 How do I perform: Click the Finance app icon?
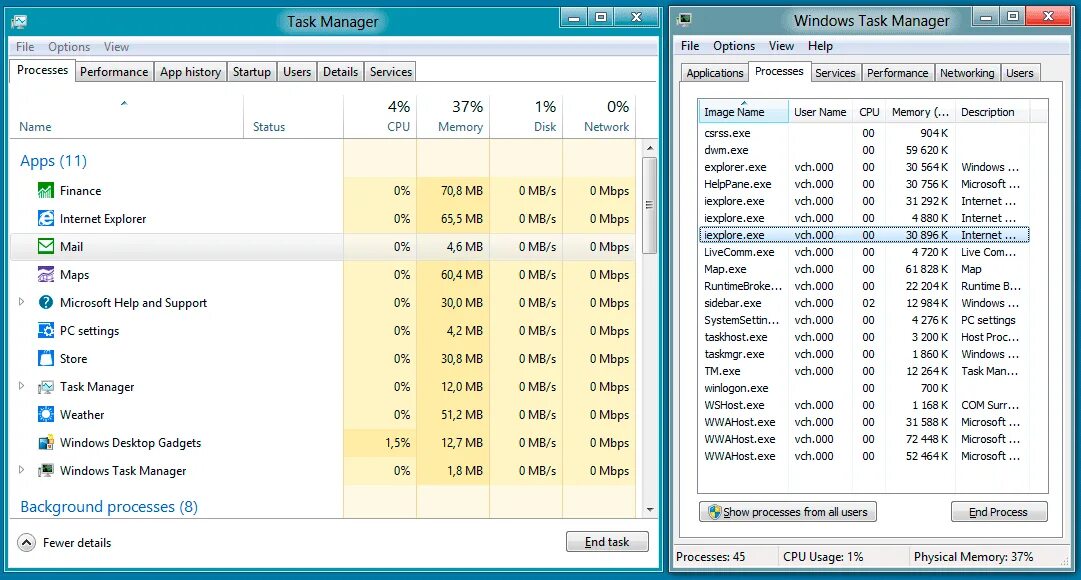click(46, 190)
